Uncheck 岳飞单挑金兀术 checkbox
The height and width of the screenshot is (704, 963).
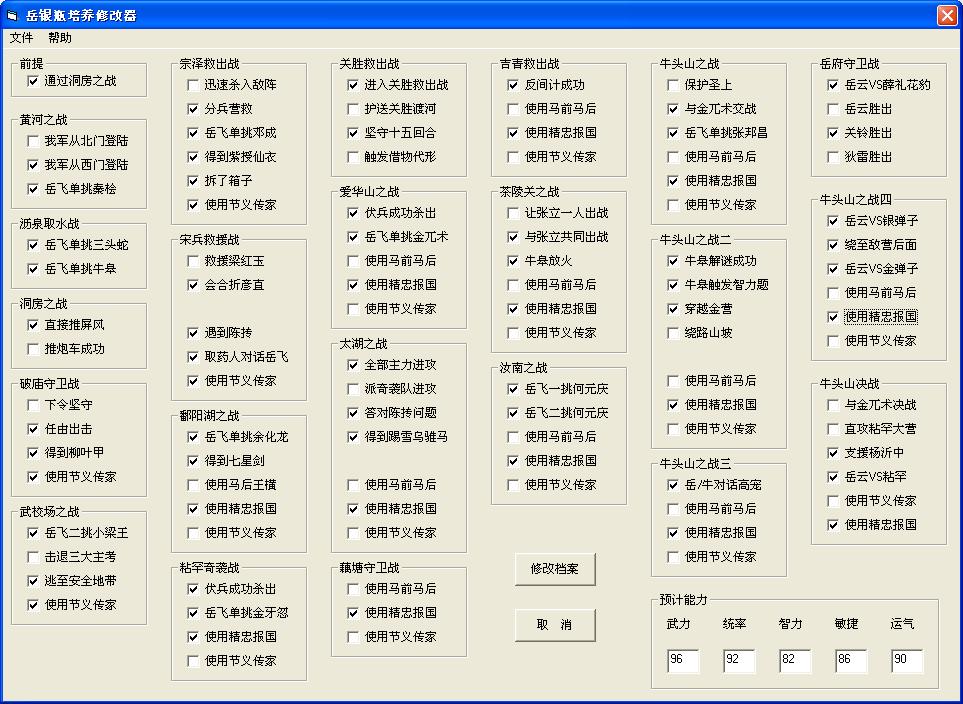pyautogui.click(x=353, y=237)
